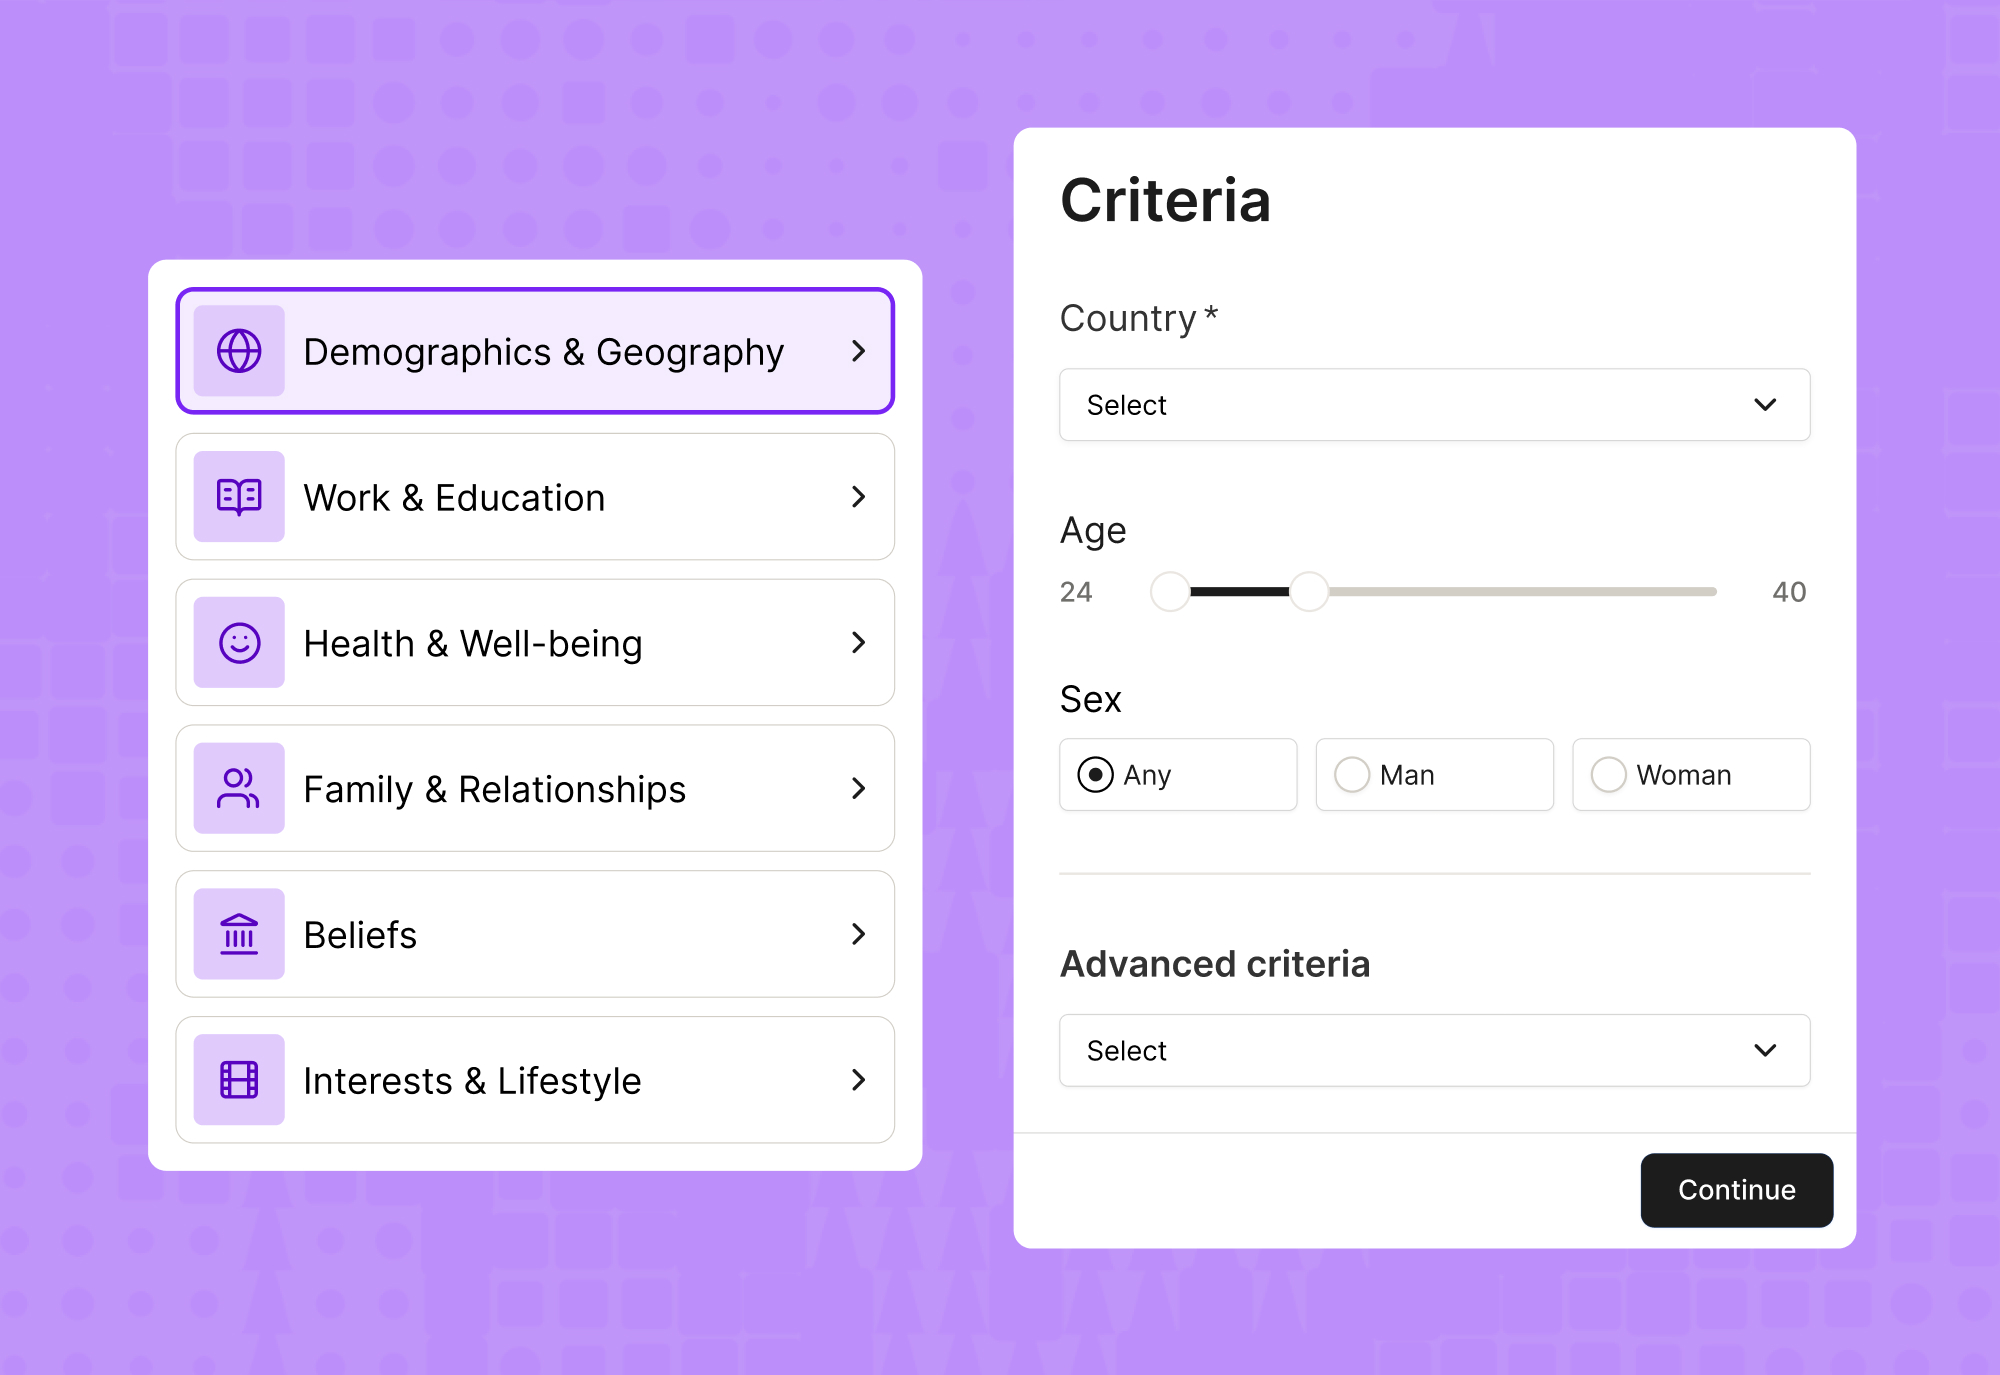Open the Family & Relationships category
The height and width of the screenshot is (1375, 2000).
(x=535, y=789)
